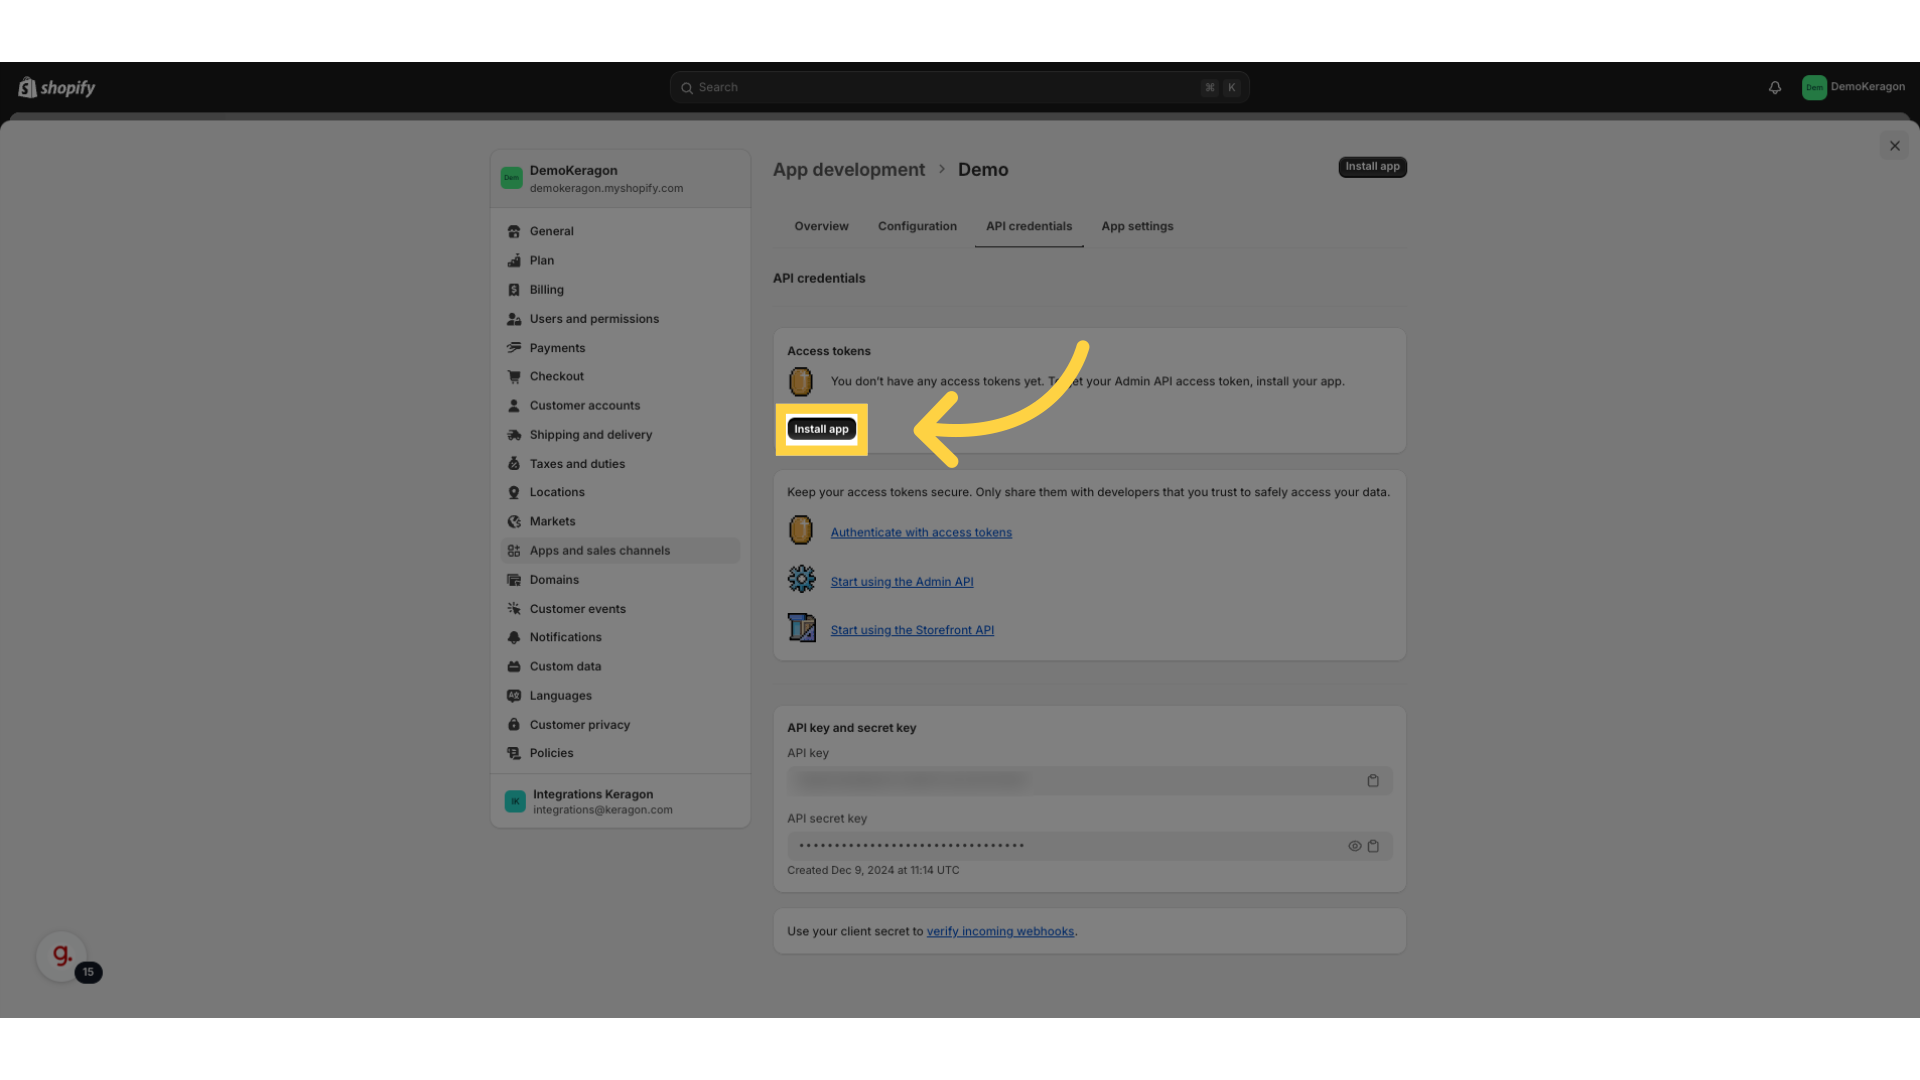
Task: Open Shipping and delivery settings
Action: [590, 435]
